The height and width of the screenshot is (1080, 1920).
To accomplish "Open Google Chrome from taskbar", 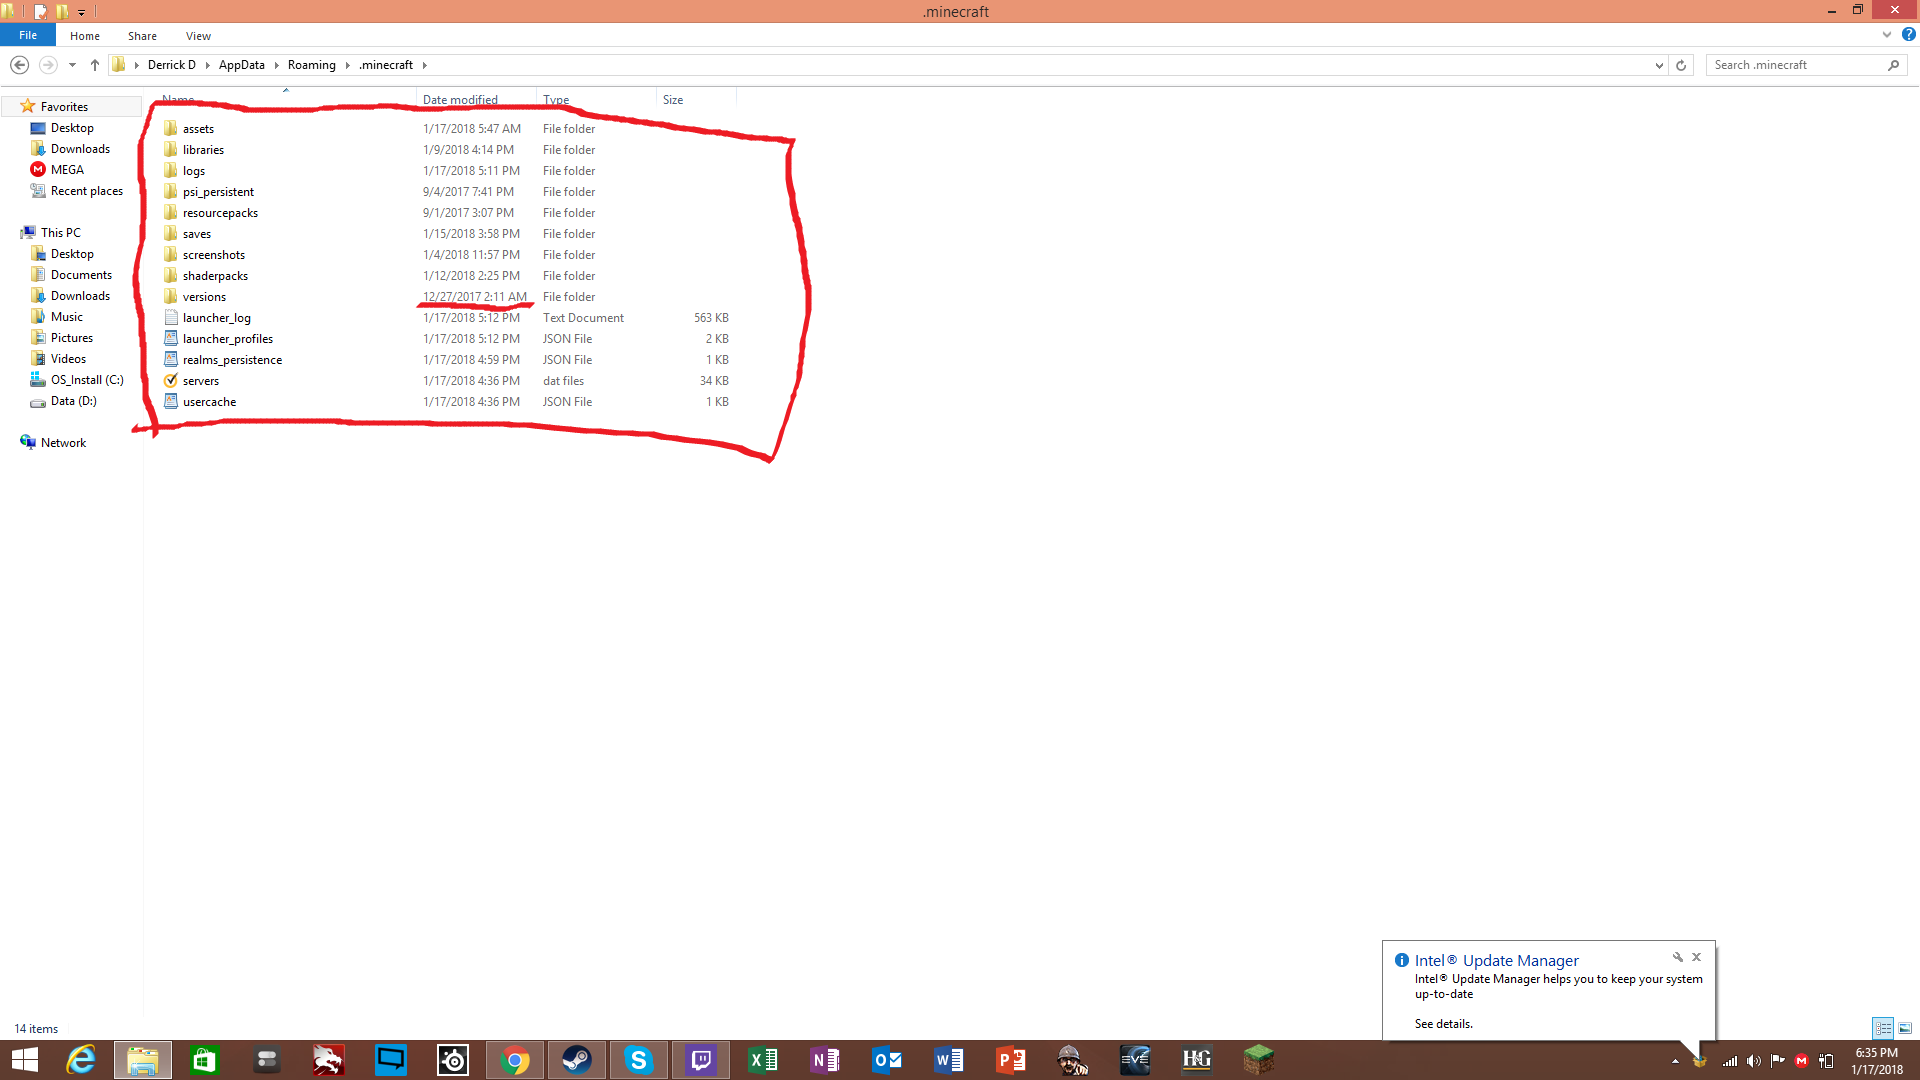I will click(x=515, y=1060).
